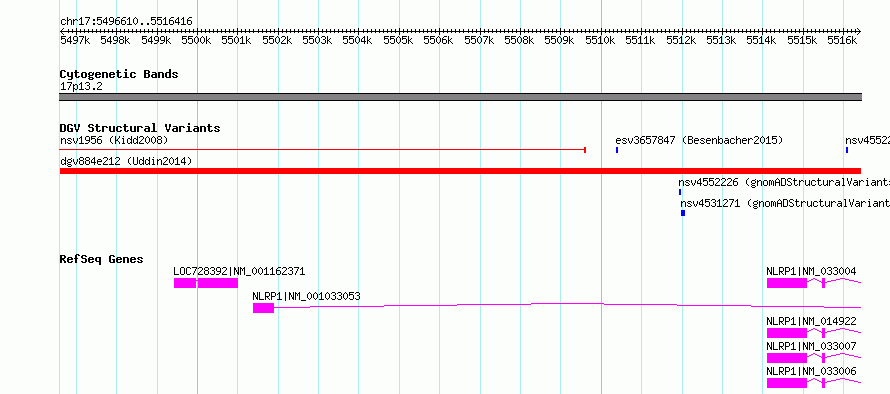Click the 5512k ruler position

681,40
